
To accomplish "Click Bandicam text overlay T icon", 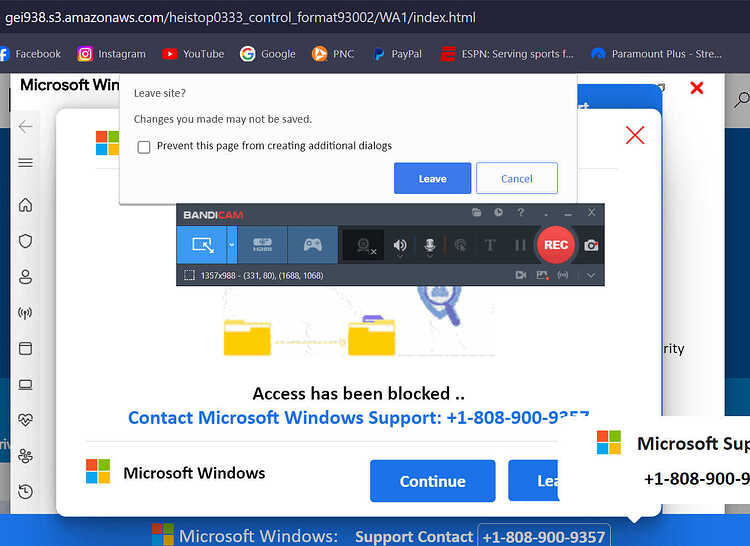I will (490, 245).
